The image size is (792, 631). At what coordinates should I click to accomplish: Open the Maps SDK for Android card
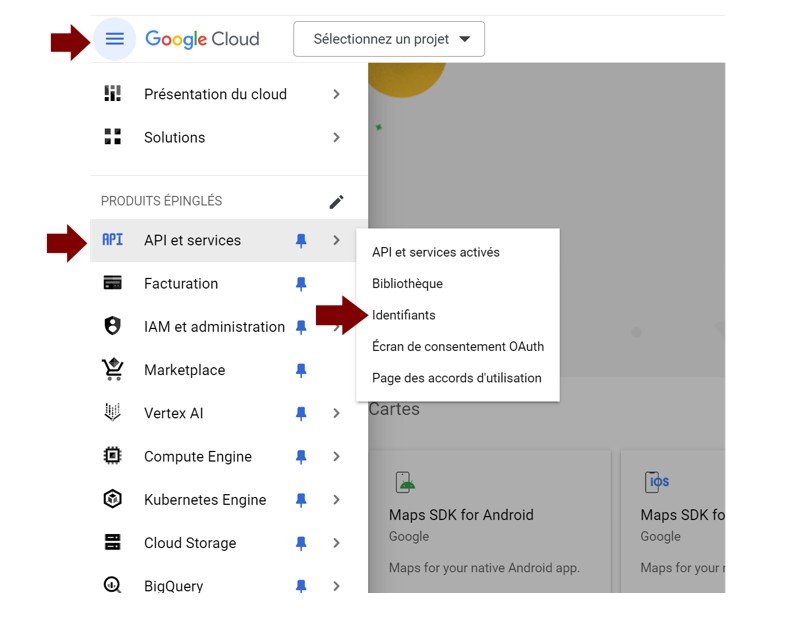coord(490,521)
